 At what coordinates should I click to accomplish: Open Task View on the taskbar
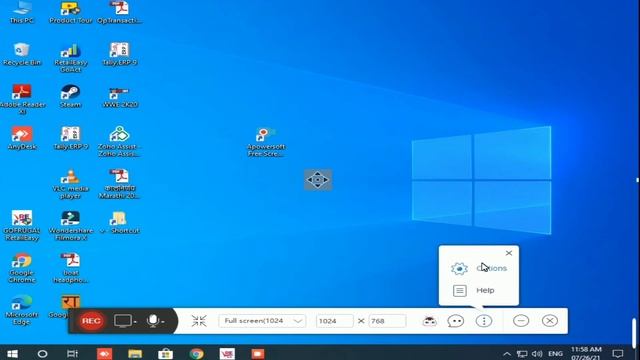pyautogui.click(x=72, y=353)
